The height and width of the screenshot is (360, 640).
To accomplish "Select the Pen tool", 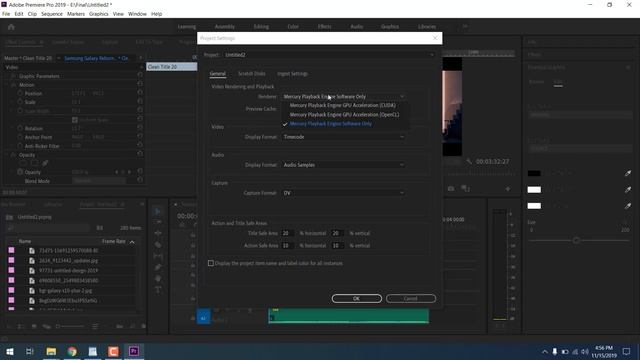I will tap(158, 267).
